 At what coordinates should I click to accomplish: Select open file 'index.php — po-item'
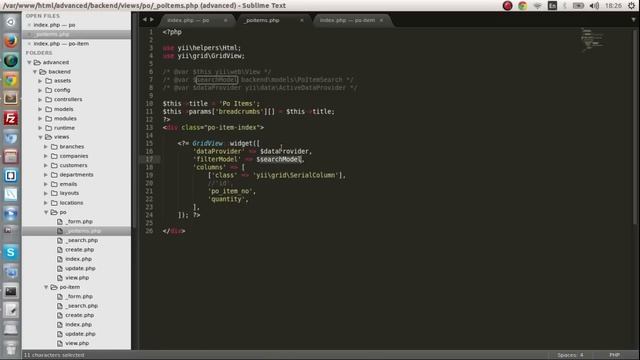[61, 43]
